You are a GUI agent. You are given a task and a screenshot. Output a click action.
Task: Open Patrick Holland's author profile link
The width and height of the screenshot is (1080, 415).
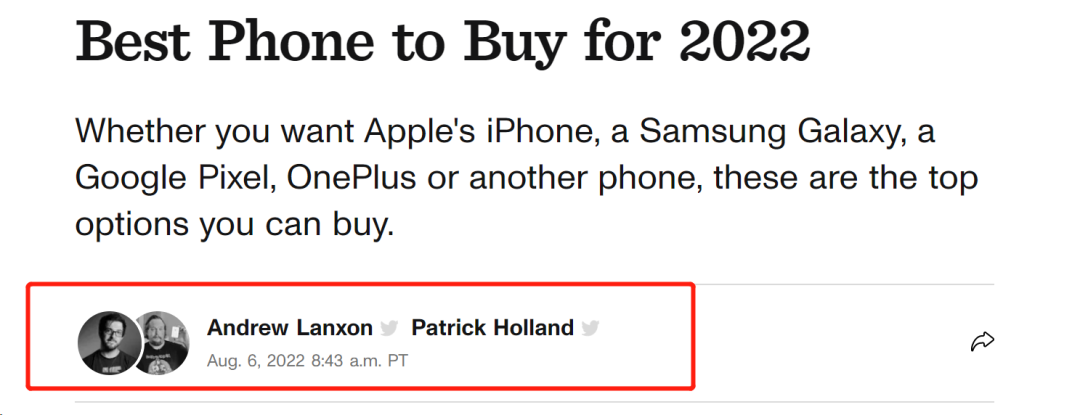pyautogui.click(x=492, y=328)
